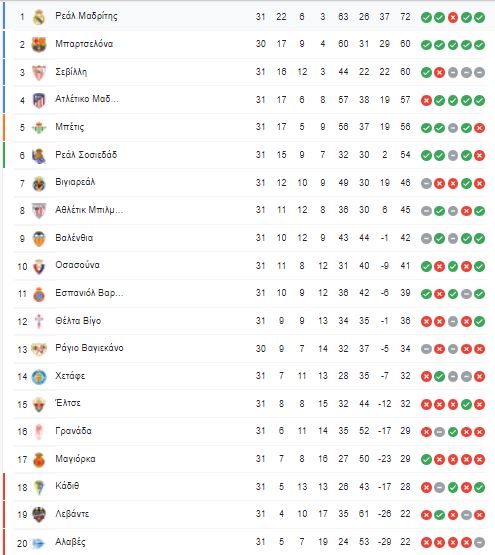Click Mallorca's green win result icon

426,459
